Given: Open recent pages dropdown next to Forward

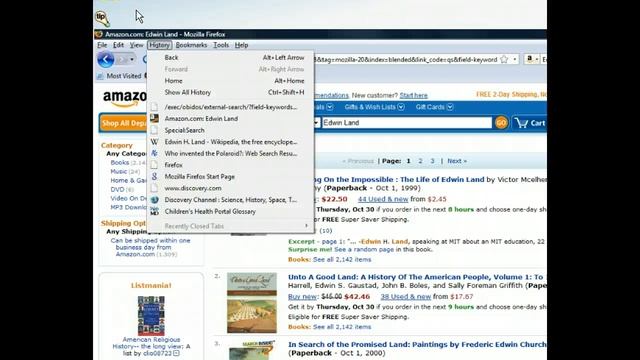Looking at the screenshot, I should [132, 60].
